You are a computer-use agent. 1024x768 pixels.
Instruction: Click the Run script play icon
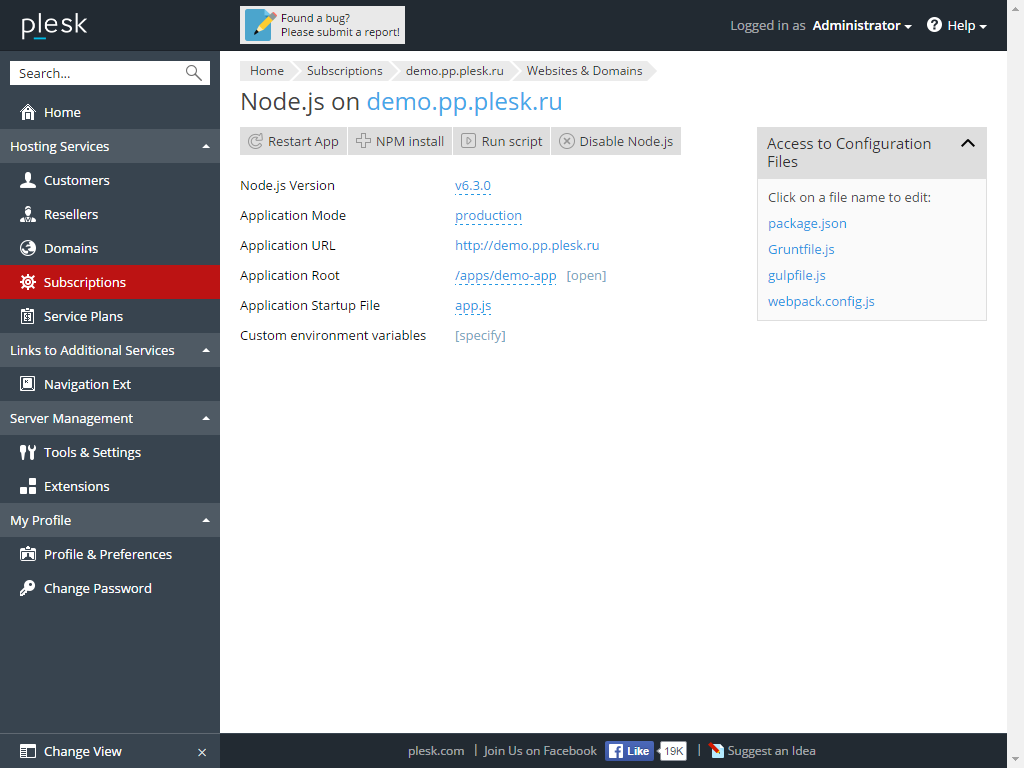click(x=468, y=142)
